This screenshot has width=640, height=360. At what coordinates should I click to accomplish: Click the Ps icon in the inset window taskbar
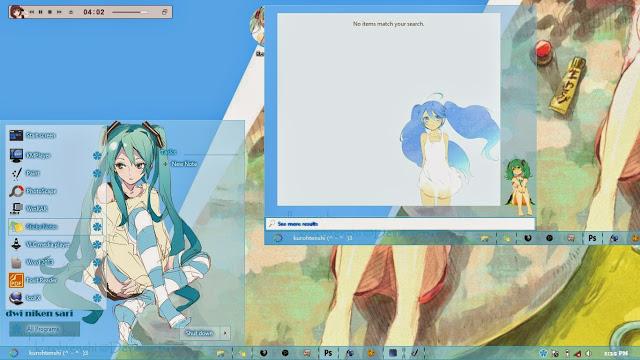point(592,238)
